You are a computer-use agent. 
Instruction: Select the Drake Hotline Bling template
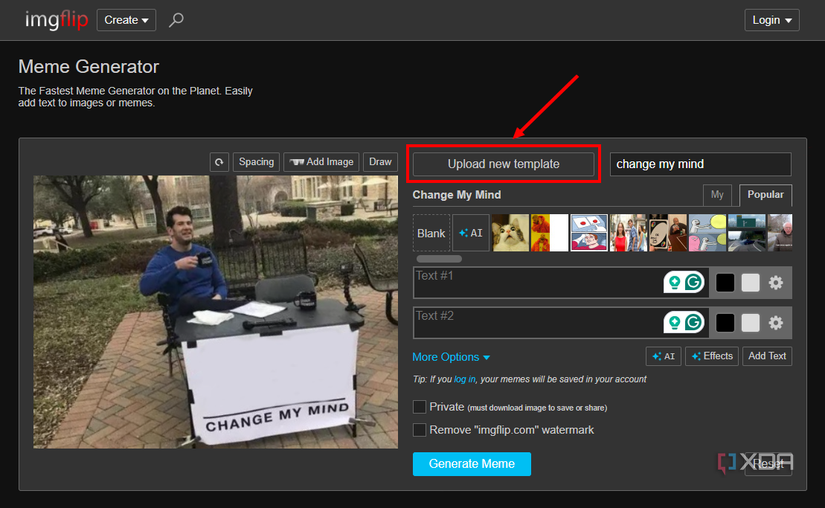(549, 233)
